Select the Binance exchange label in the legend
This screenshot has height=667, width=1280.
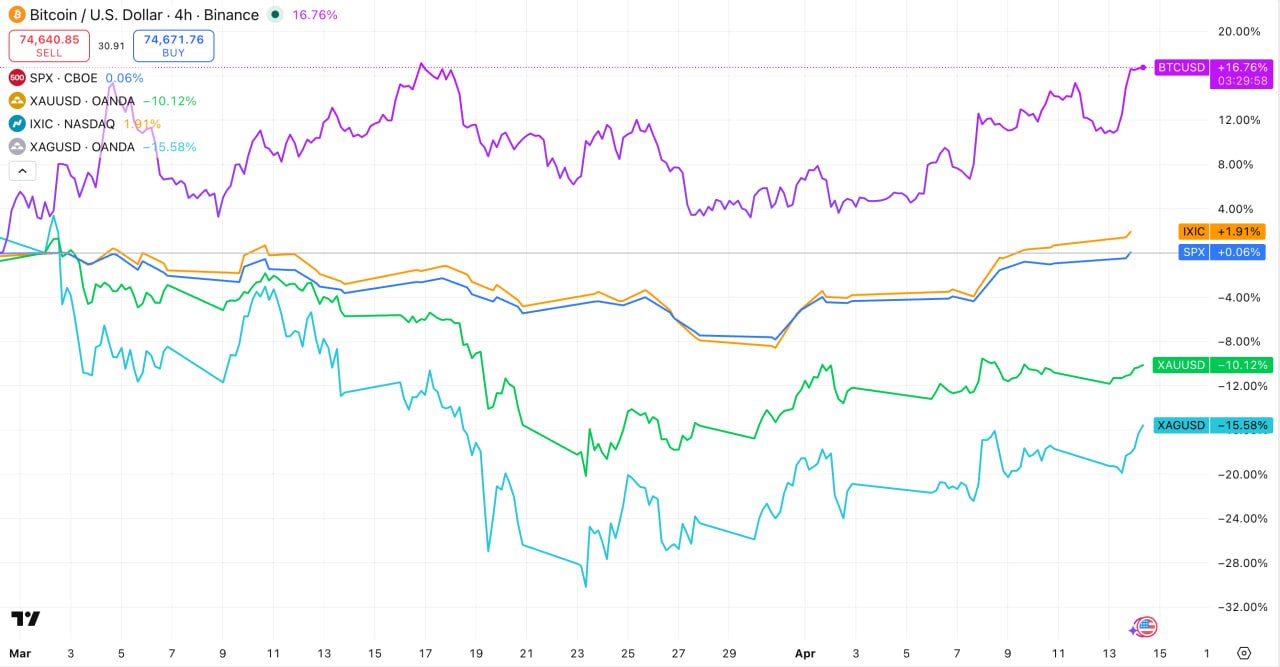pyautogui.click(x=233, y=15)
